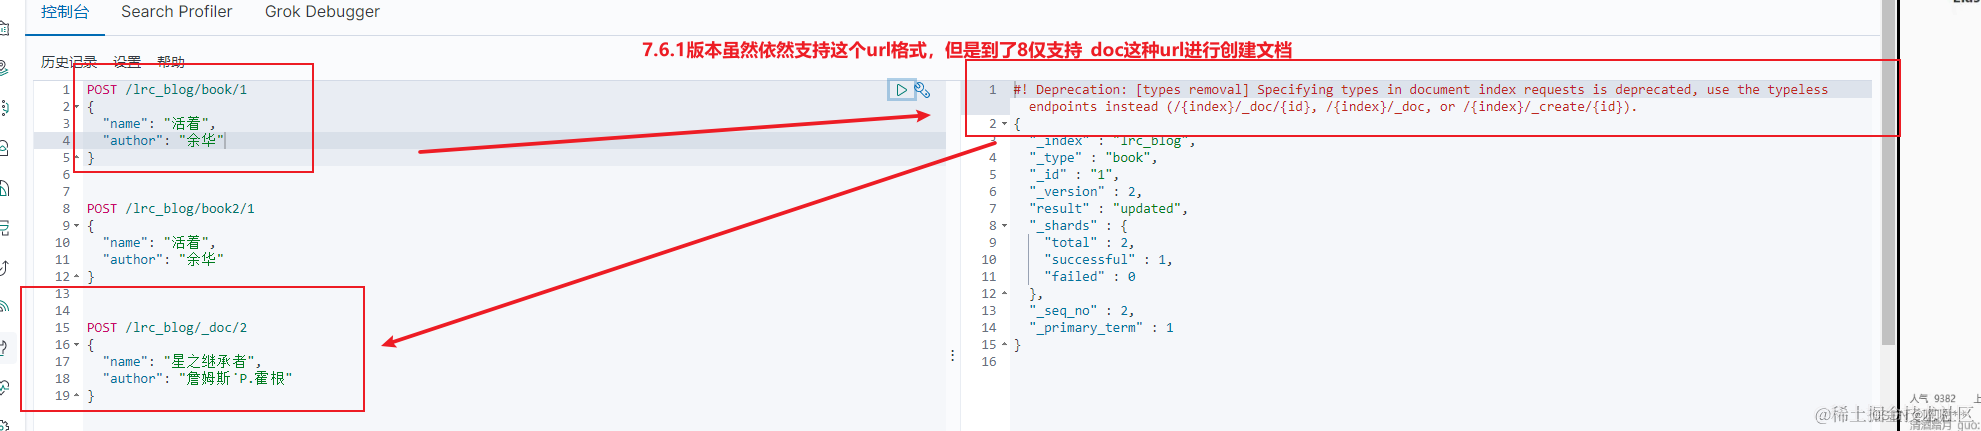Click the "author": "余华" text on line 11
This screenshot has height=431, width=1981.
pyautogui.click(x=163, y=260)
